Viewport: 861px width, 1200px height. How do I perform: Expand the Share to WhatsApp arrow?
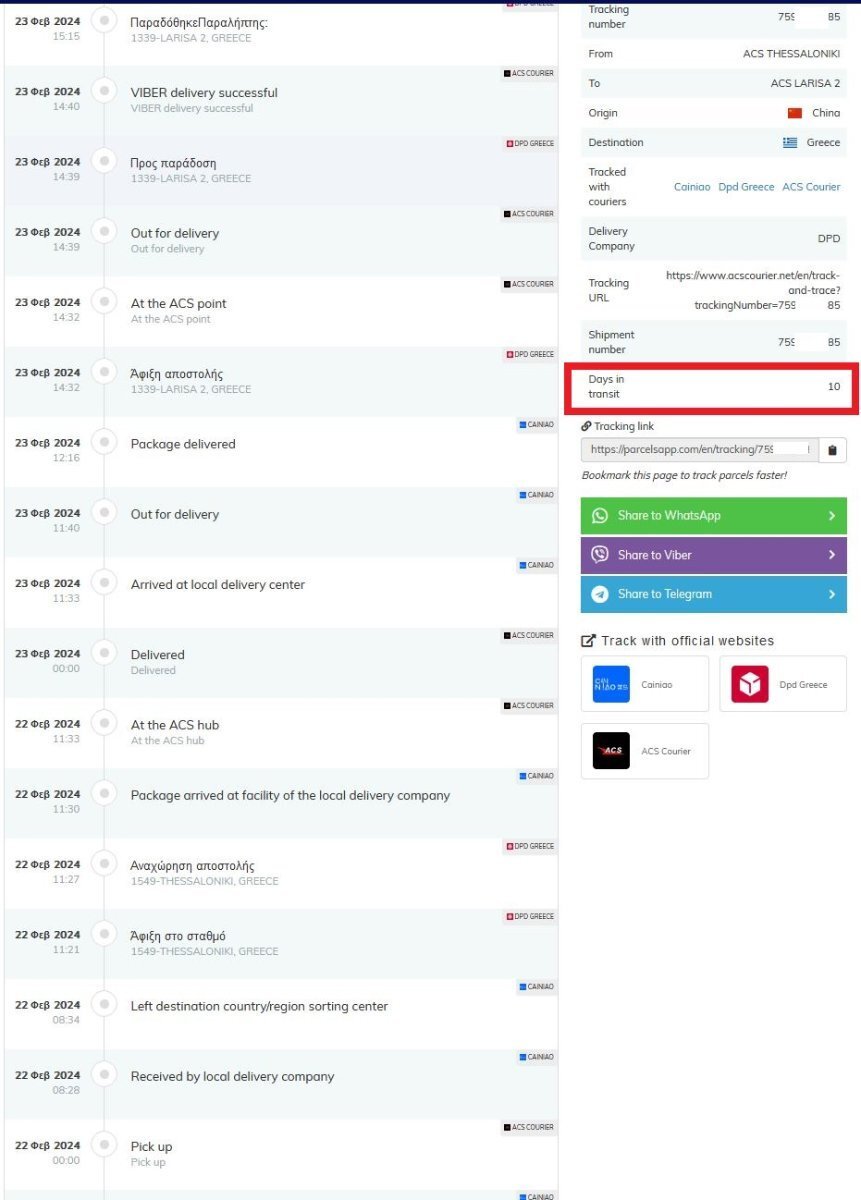[x=831, y=516]
